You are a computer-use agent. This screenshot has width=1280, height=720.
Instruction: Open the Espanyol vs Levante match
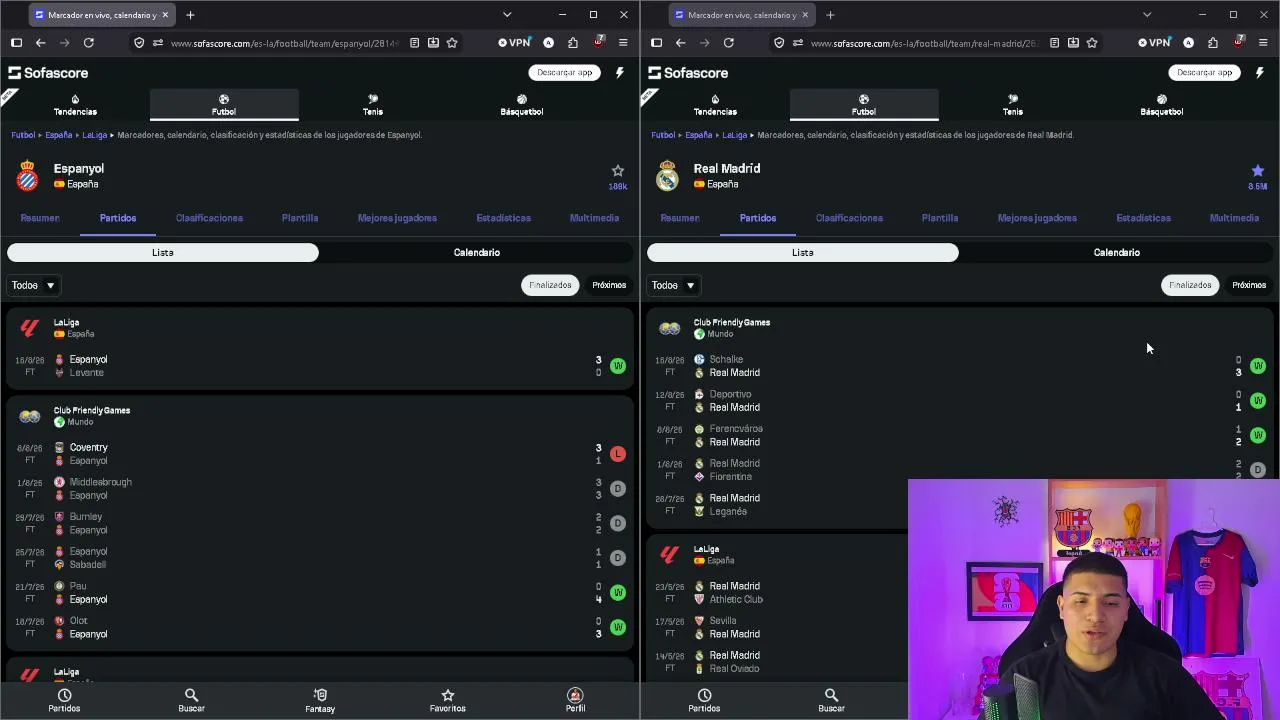pyautogui.click(x=320, y=366)
